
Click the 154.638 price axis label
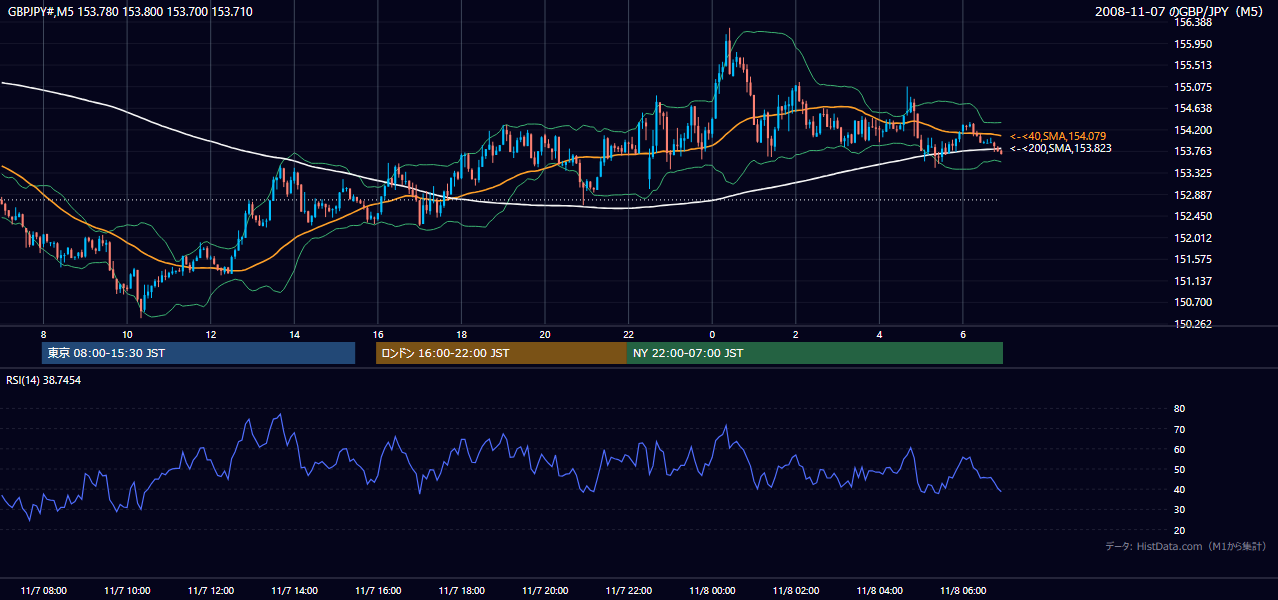tap(1194, 108)
